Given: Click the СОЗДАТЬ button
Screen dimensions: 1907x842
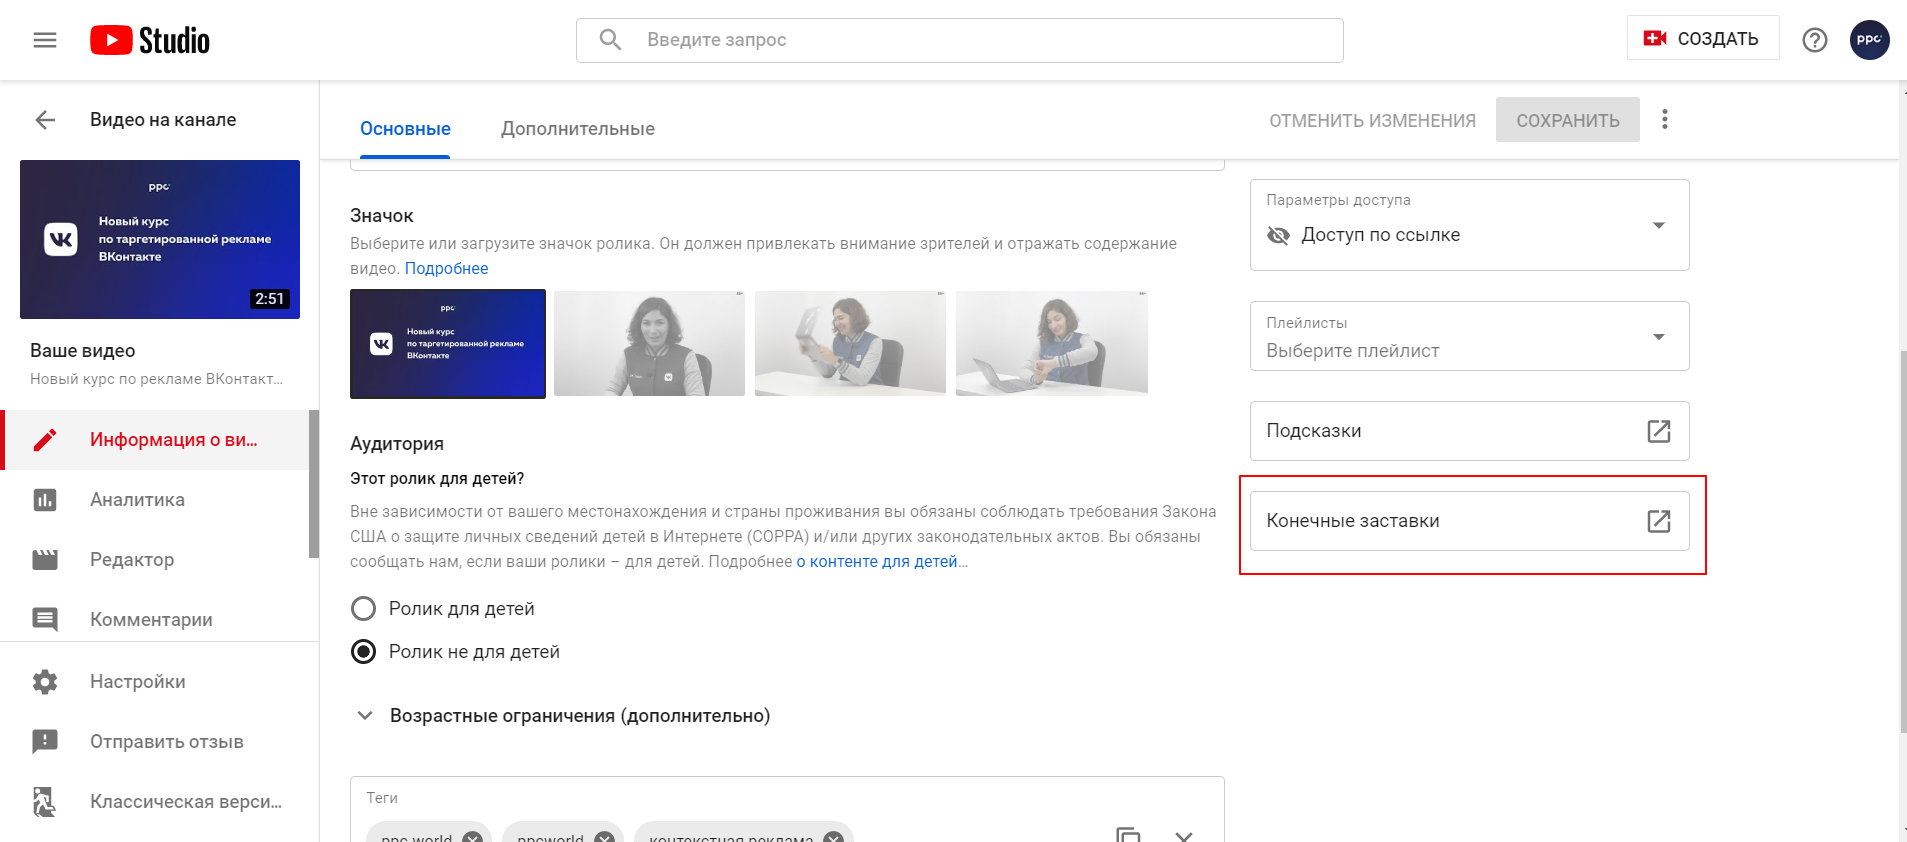Looking at the screenshot, I should 1702,39.
